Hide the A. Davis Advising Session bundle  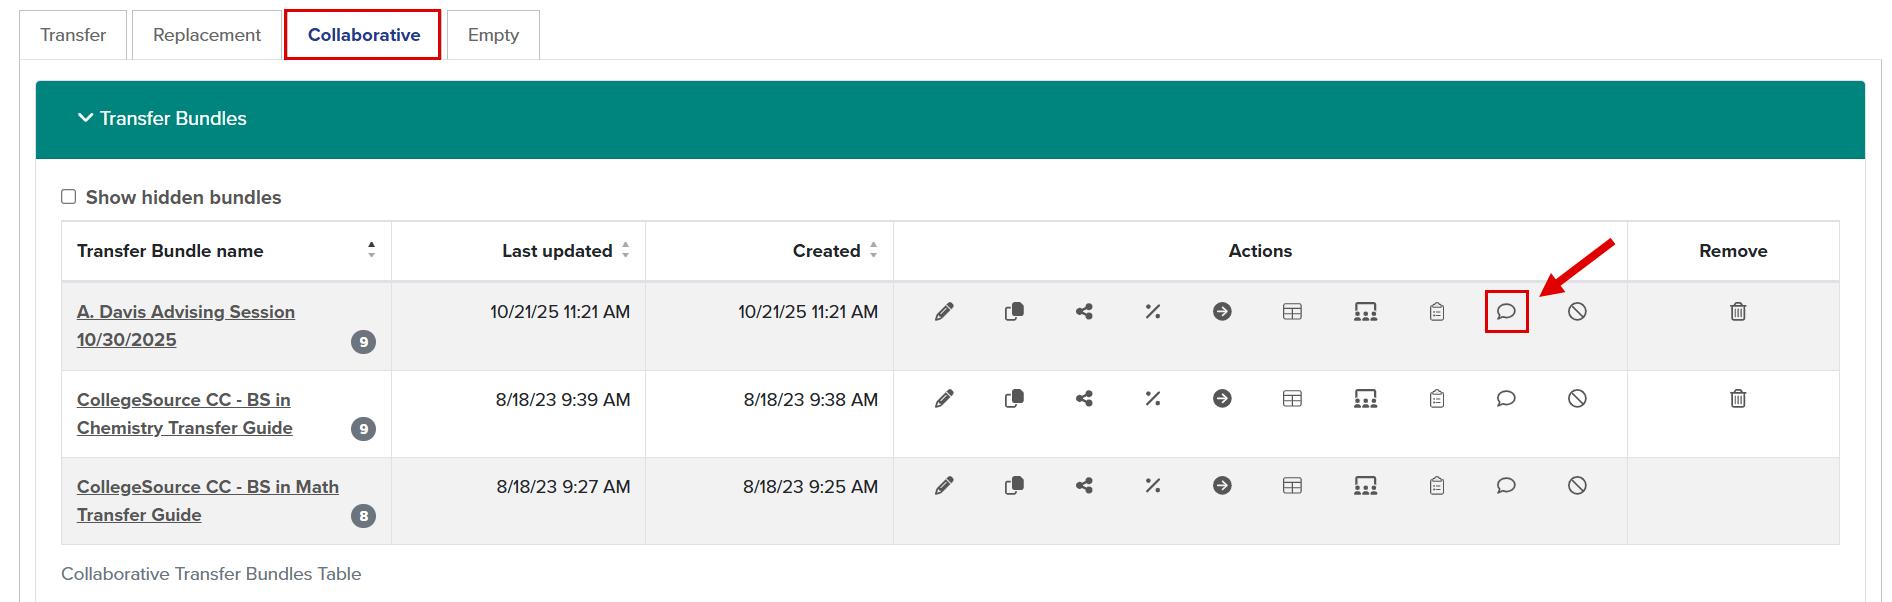coord(1578,311)
